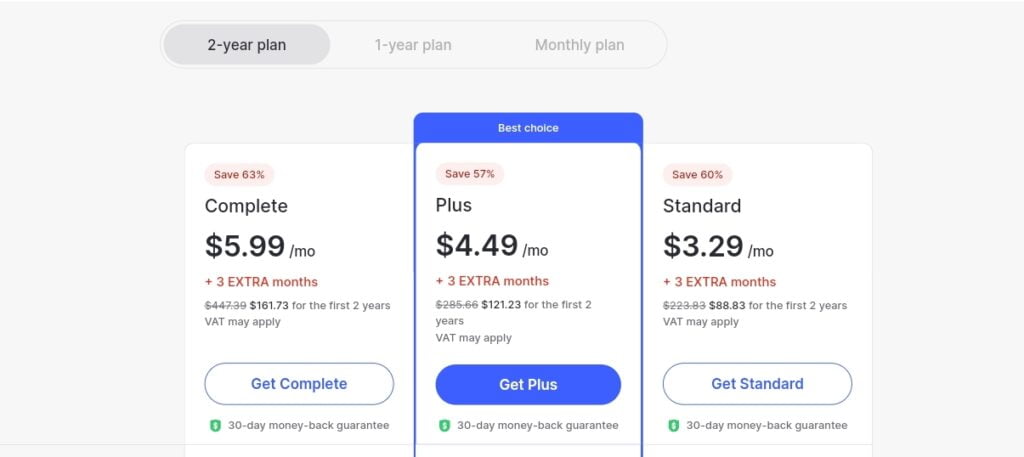
Task: Click the Best choice banner
Action: pos(528,128)
